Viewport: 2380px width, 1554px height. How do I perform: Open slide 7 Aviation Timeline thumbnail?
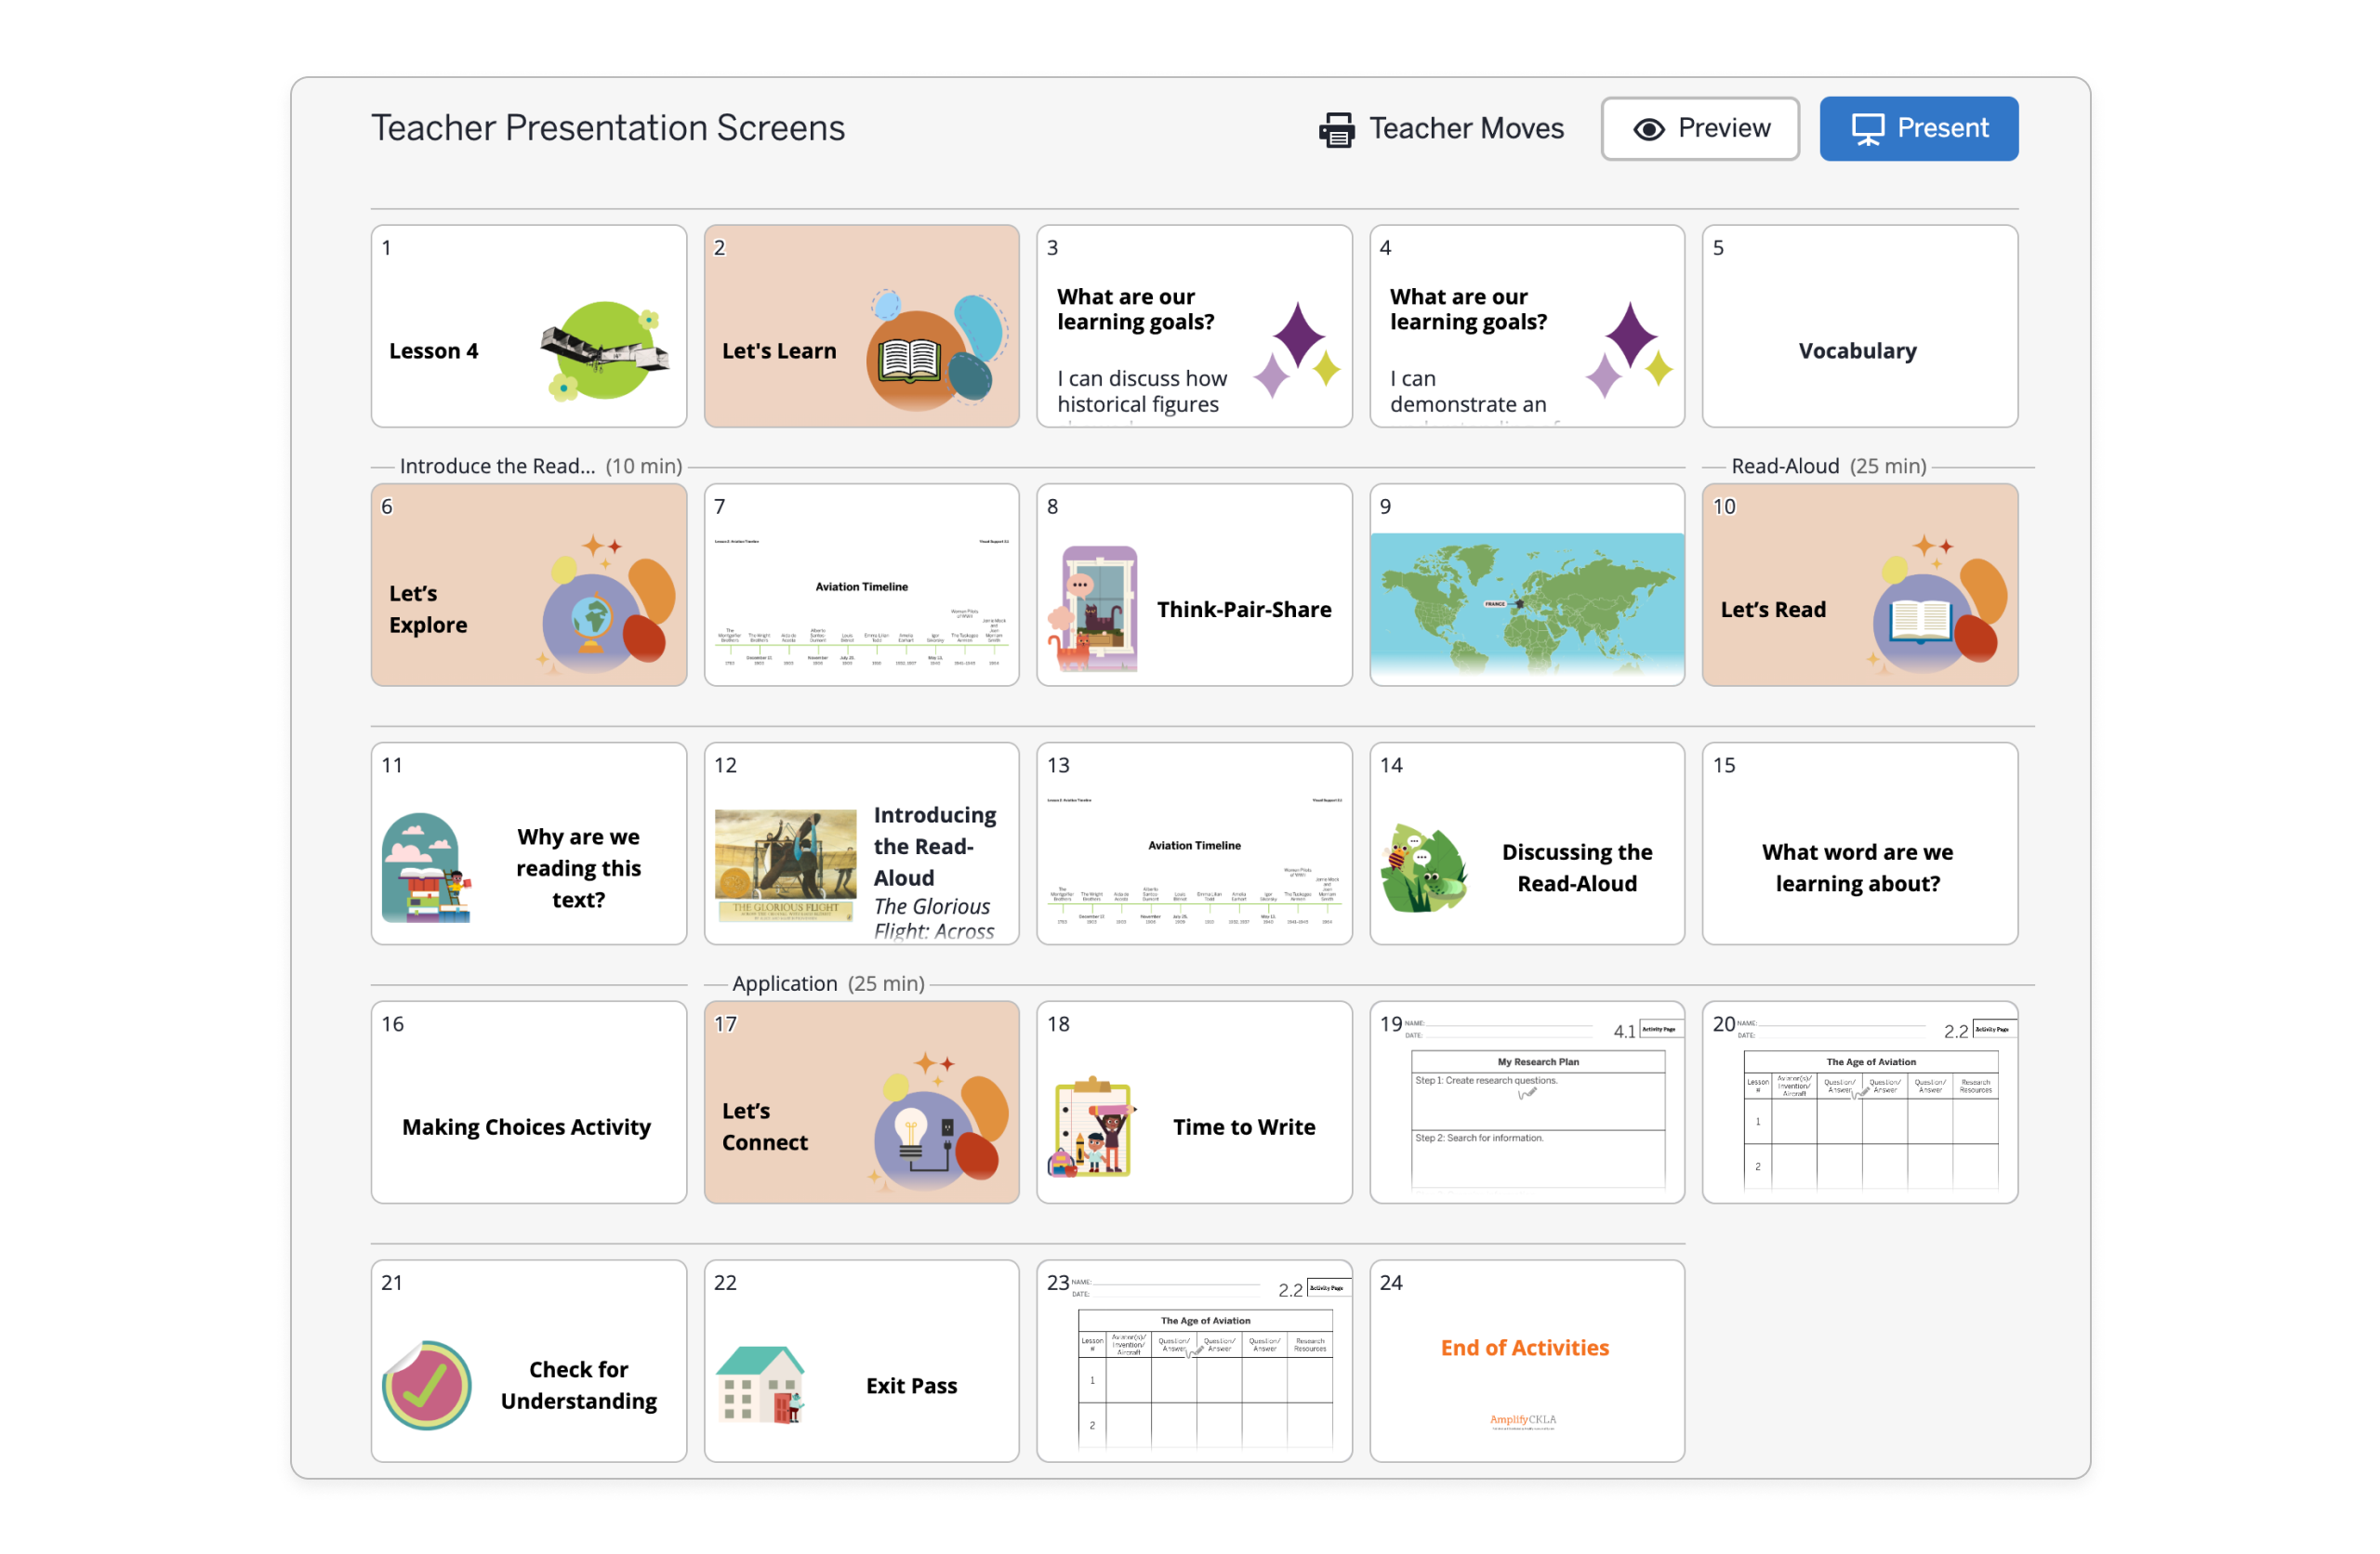pos(861,585)
